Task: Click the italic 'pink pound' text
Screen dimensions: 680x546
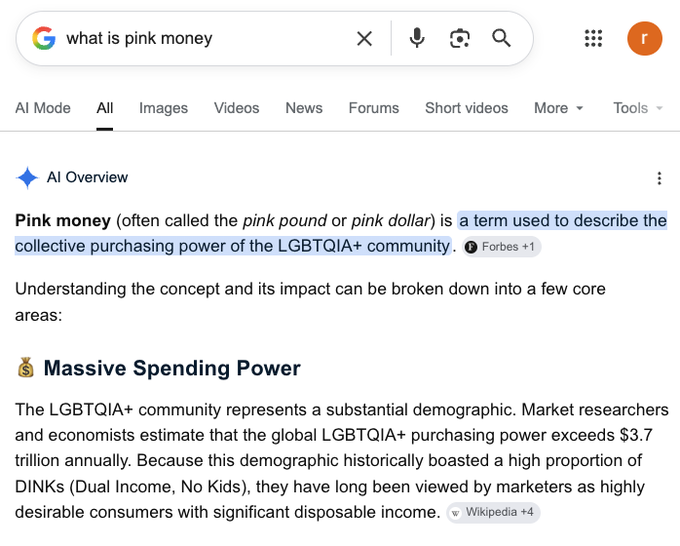Action: [284, 220]
